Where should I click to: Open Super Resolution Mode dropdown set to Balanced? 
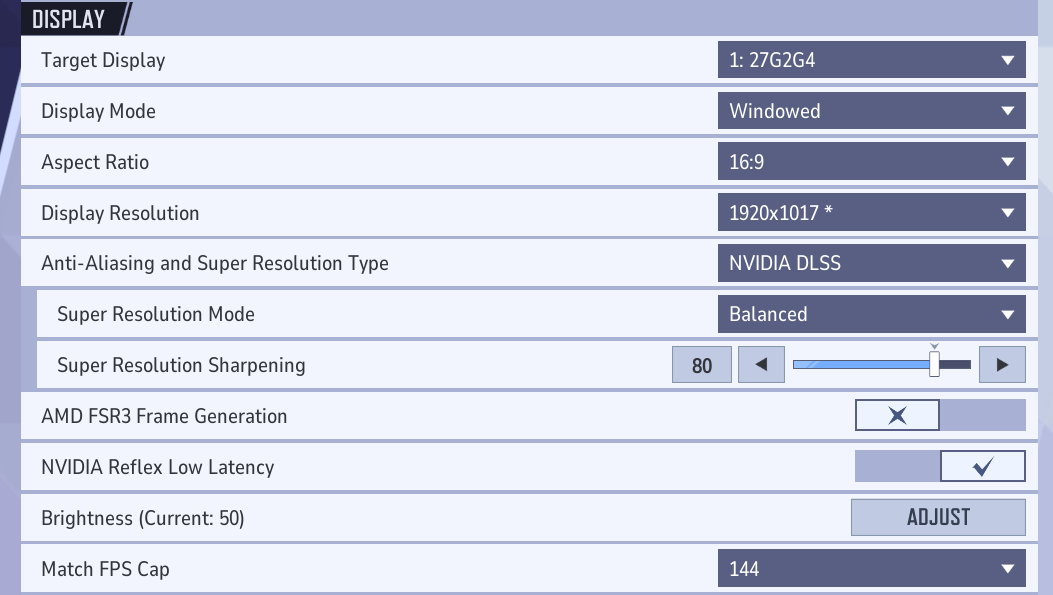870,315
